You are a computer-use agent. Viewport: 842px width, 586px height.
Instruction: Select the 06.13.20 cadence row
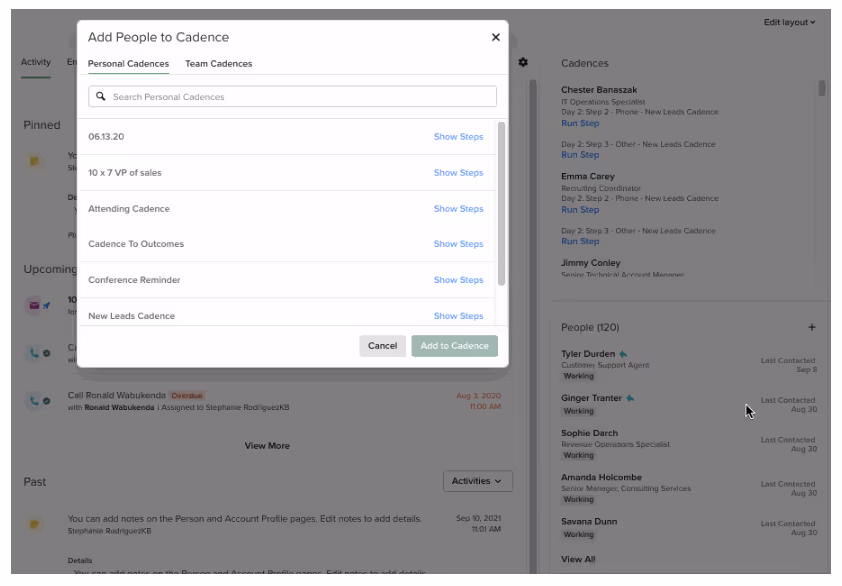286,136
